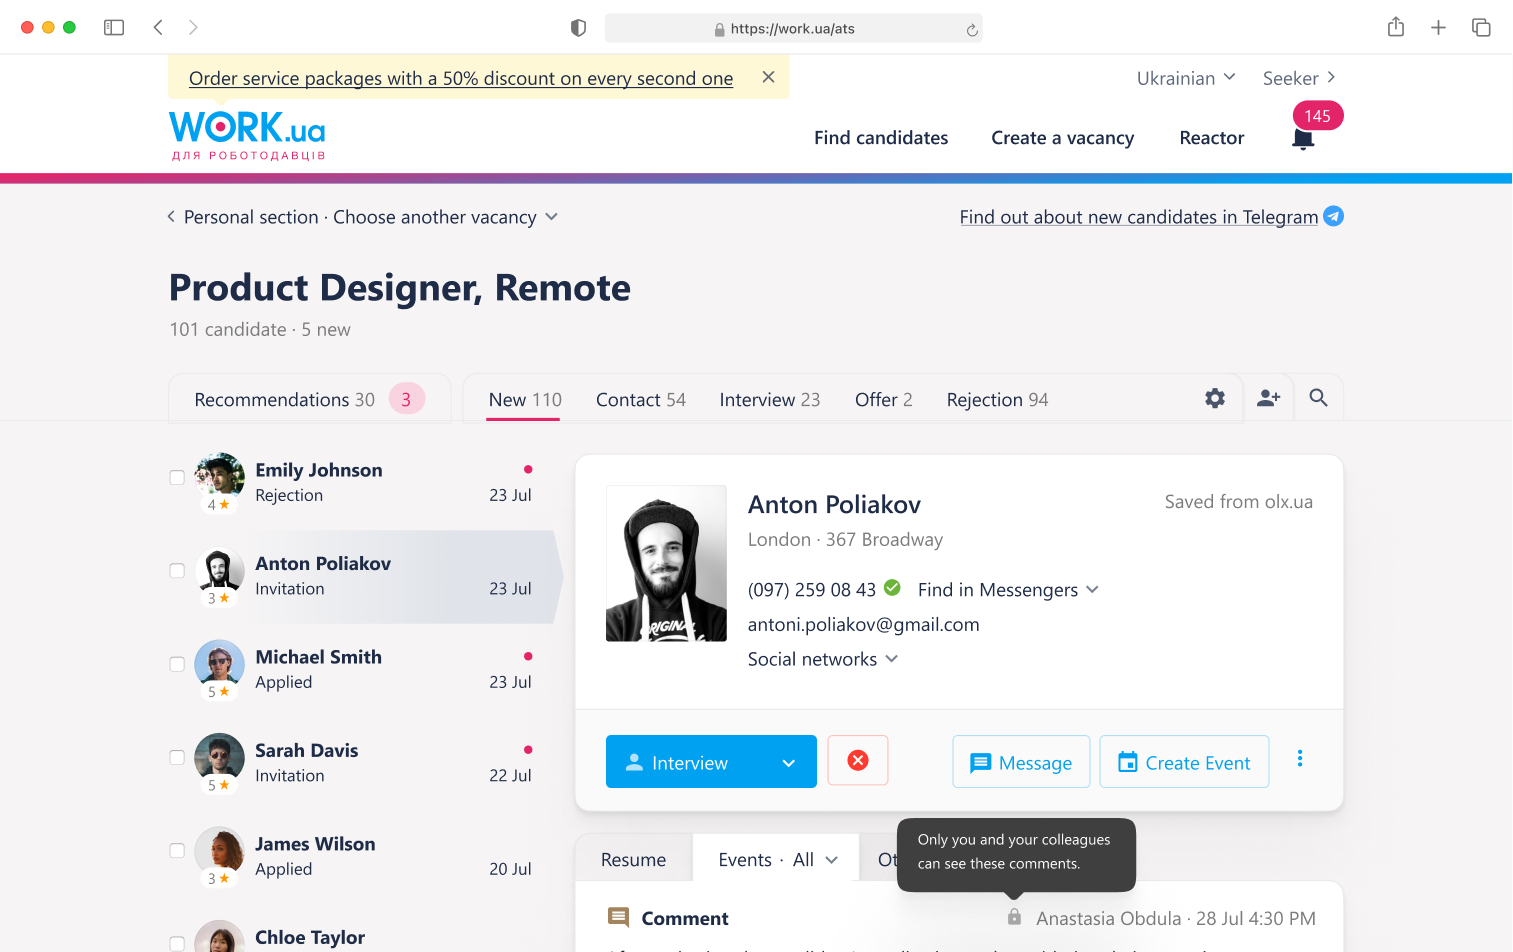Open candidate search magnifier icon
The image size is (1513, 952).
click(x=1318, y=398)
